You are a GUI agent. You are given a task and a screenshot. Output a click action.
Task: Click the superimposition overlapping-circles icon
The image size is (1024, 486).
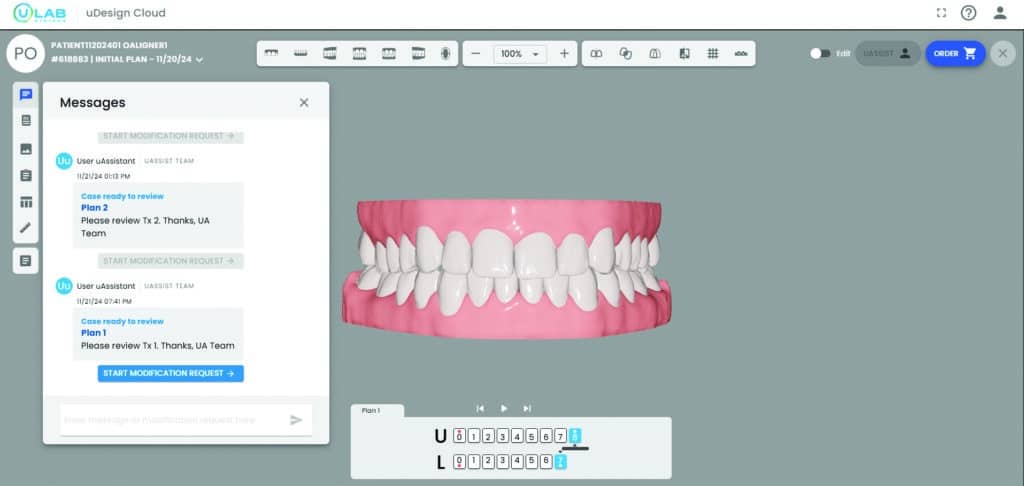[x=626, y=54]
